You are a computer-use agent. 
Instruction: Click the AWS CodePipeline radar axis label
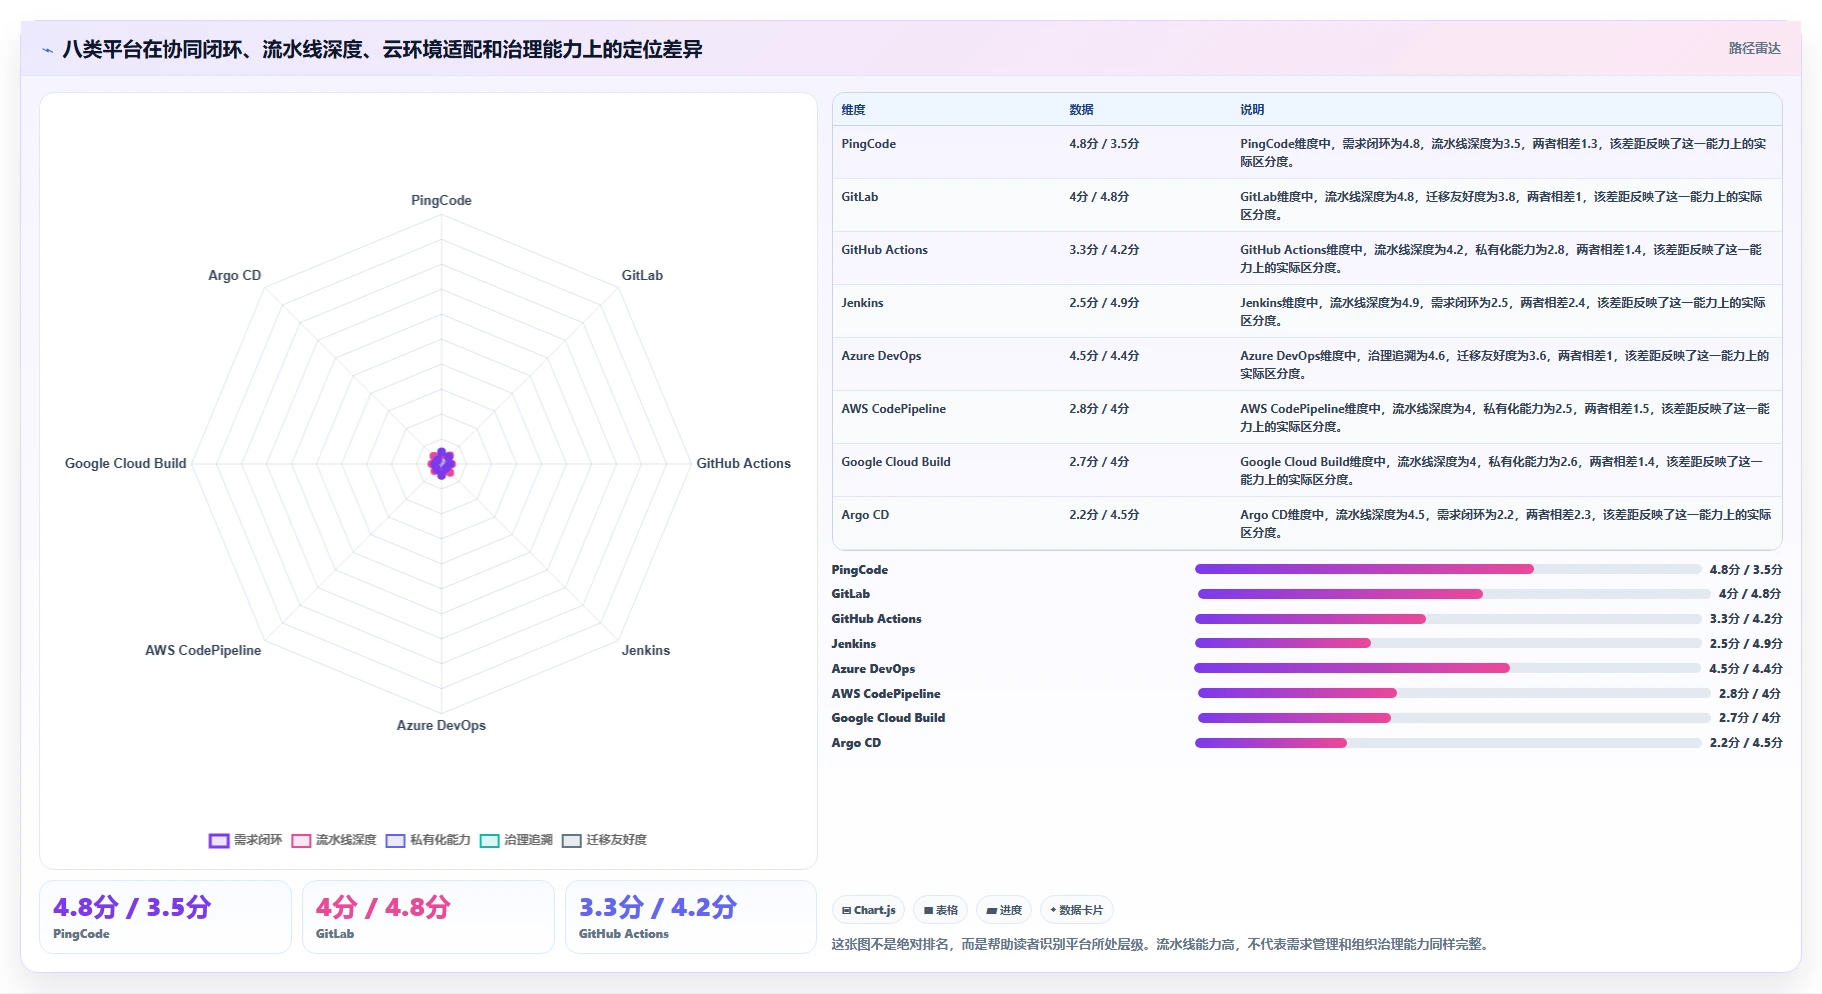(203, 650)
